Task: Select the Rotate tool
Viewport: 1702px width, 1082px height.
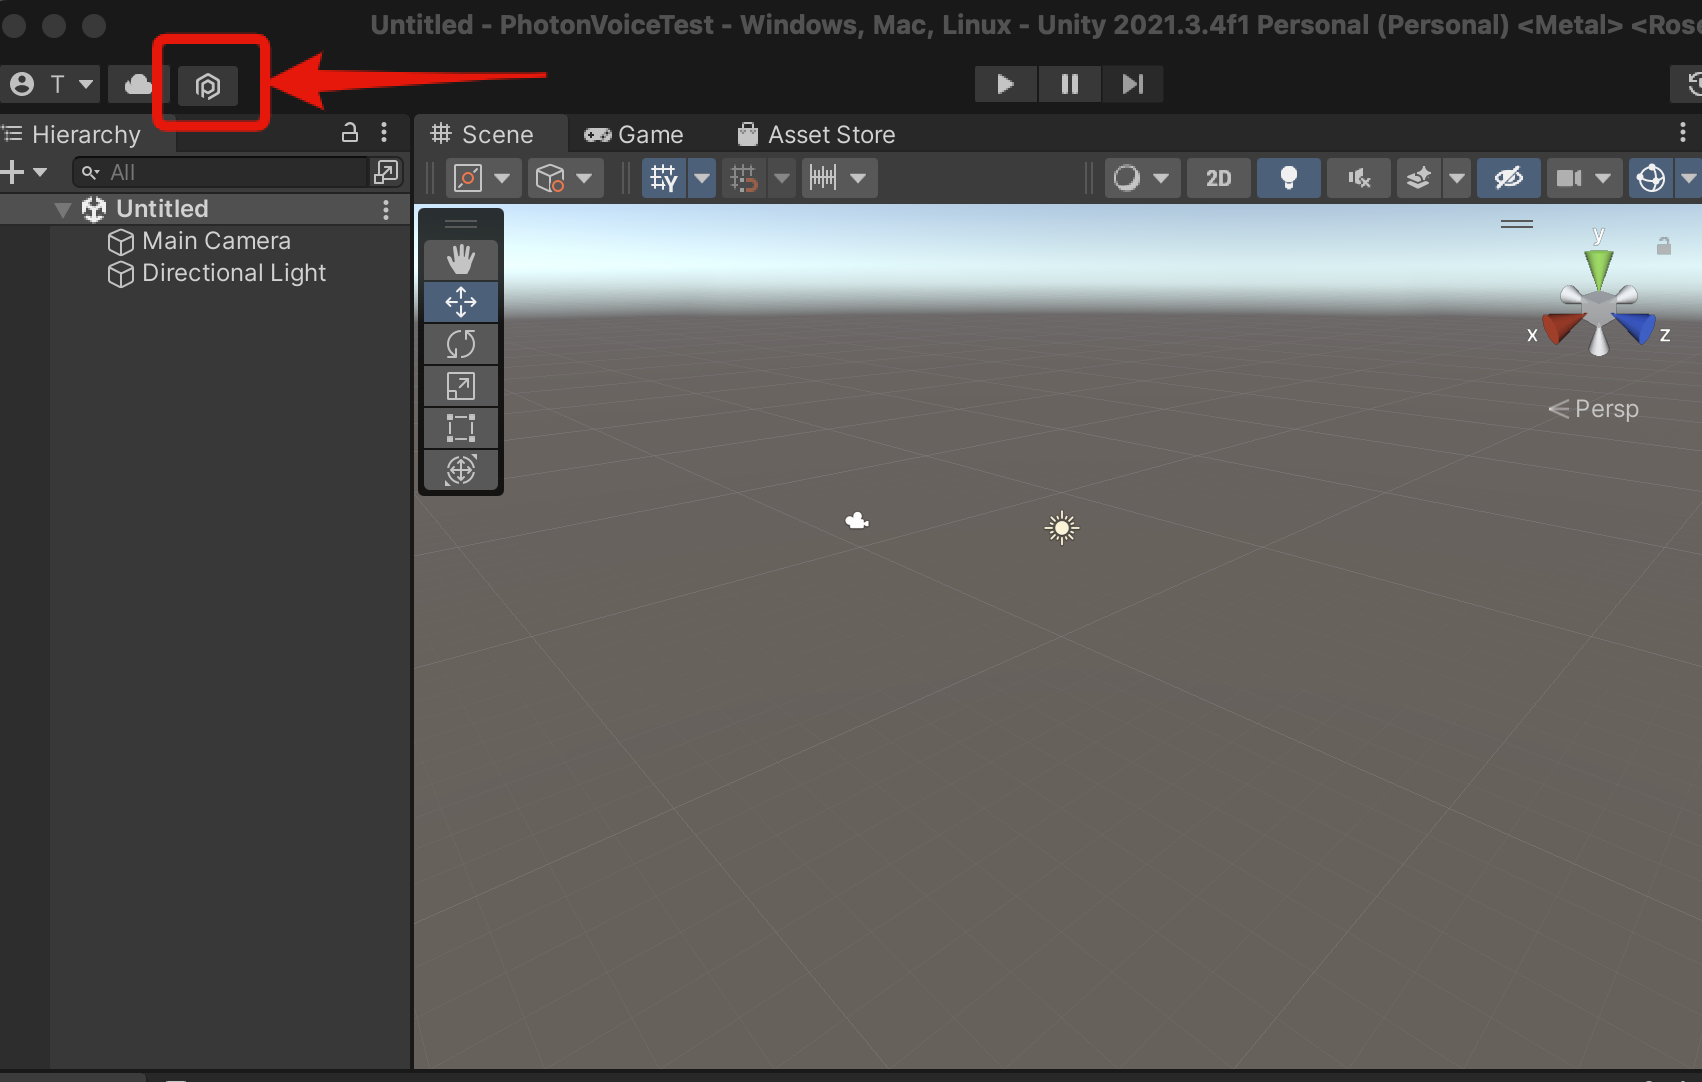Action: tap(461, 343)
